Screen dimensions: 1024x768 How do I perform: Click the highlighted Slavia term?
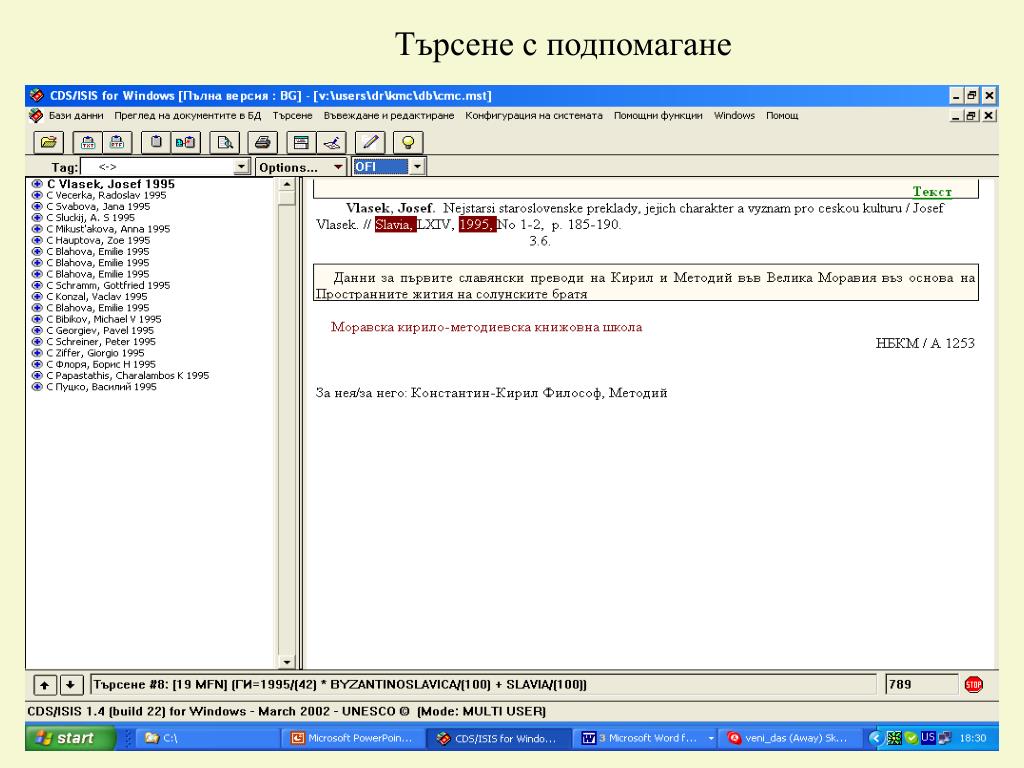pyautogui.click(x=395, y=225)
